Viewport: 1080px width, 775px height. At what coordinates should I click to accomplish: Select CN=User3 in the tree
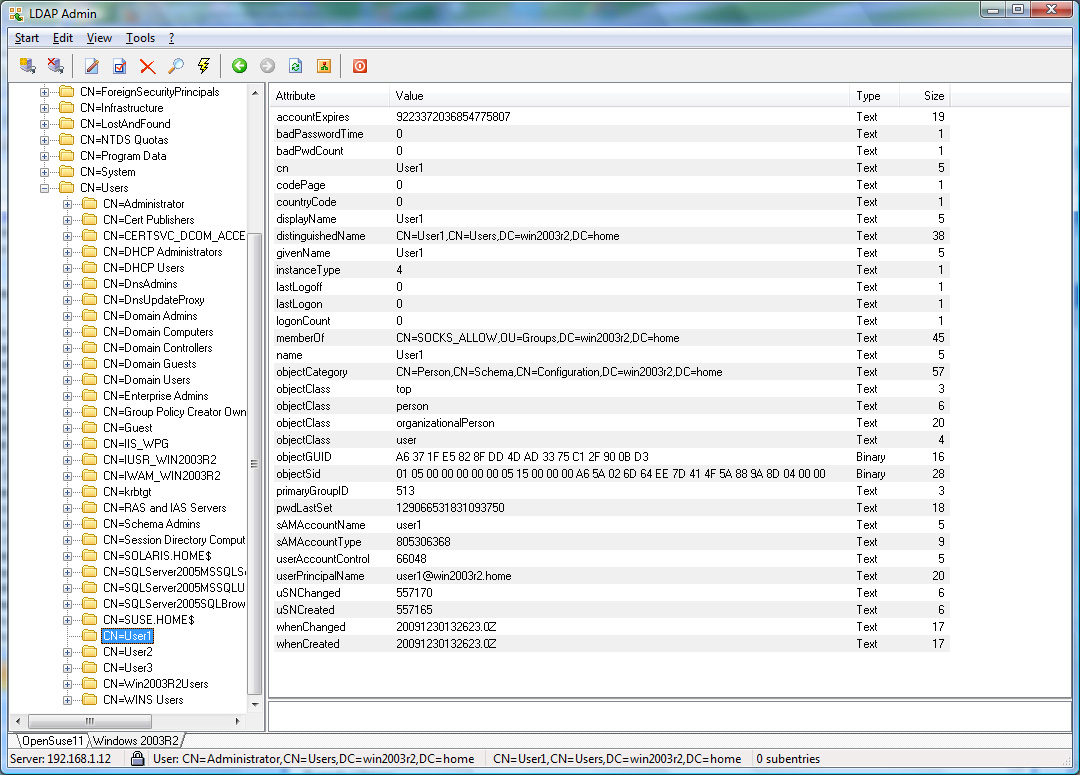tap(127, 668)
